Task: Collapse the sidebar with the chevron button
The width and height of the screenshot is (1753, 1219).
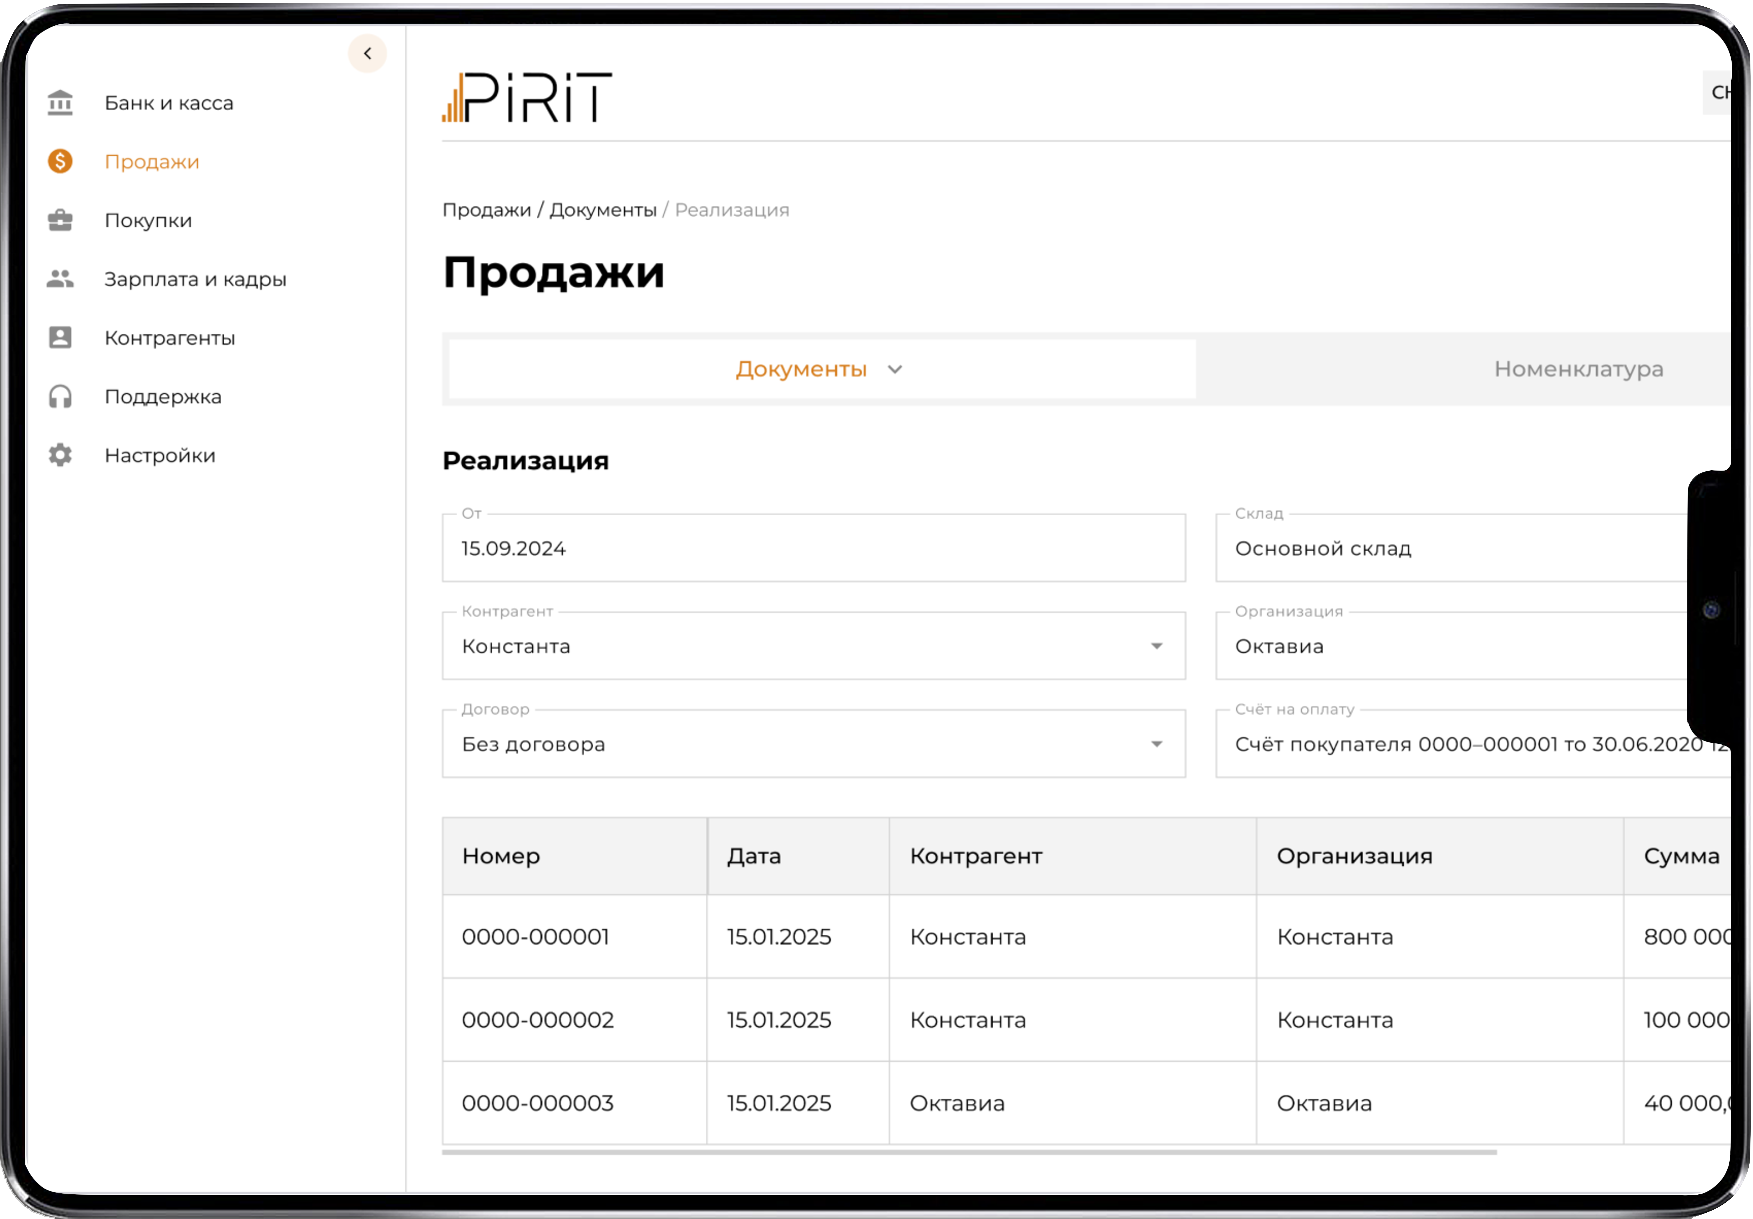Action: 367,53
